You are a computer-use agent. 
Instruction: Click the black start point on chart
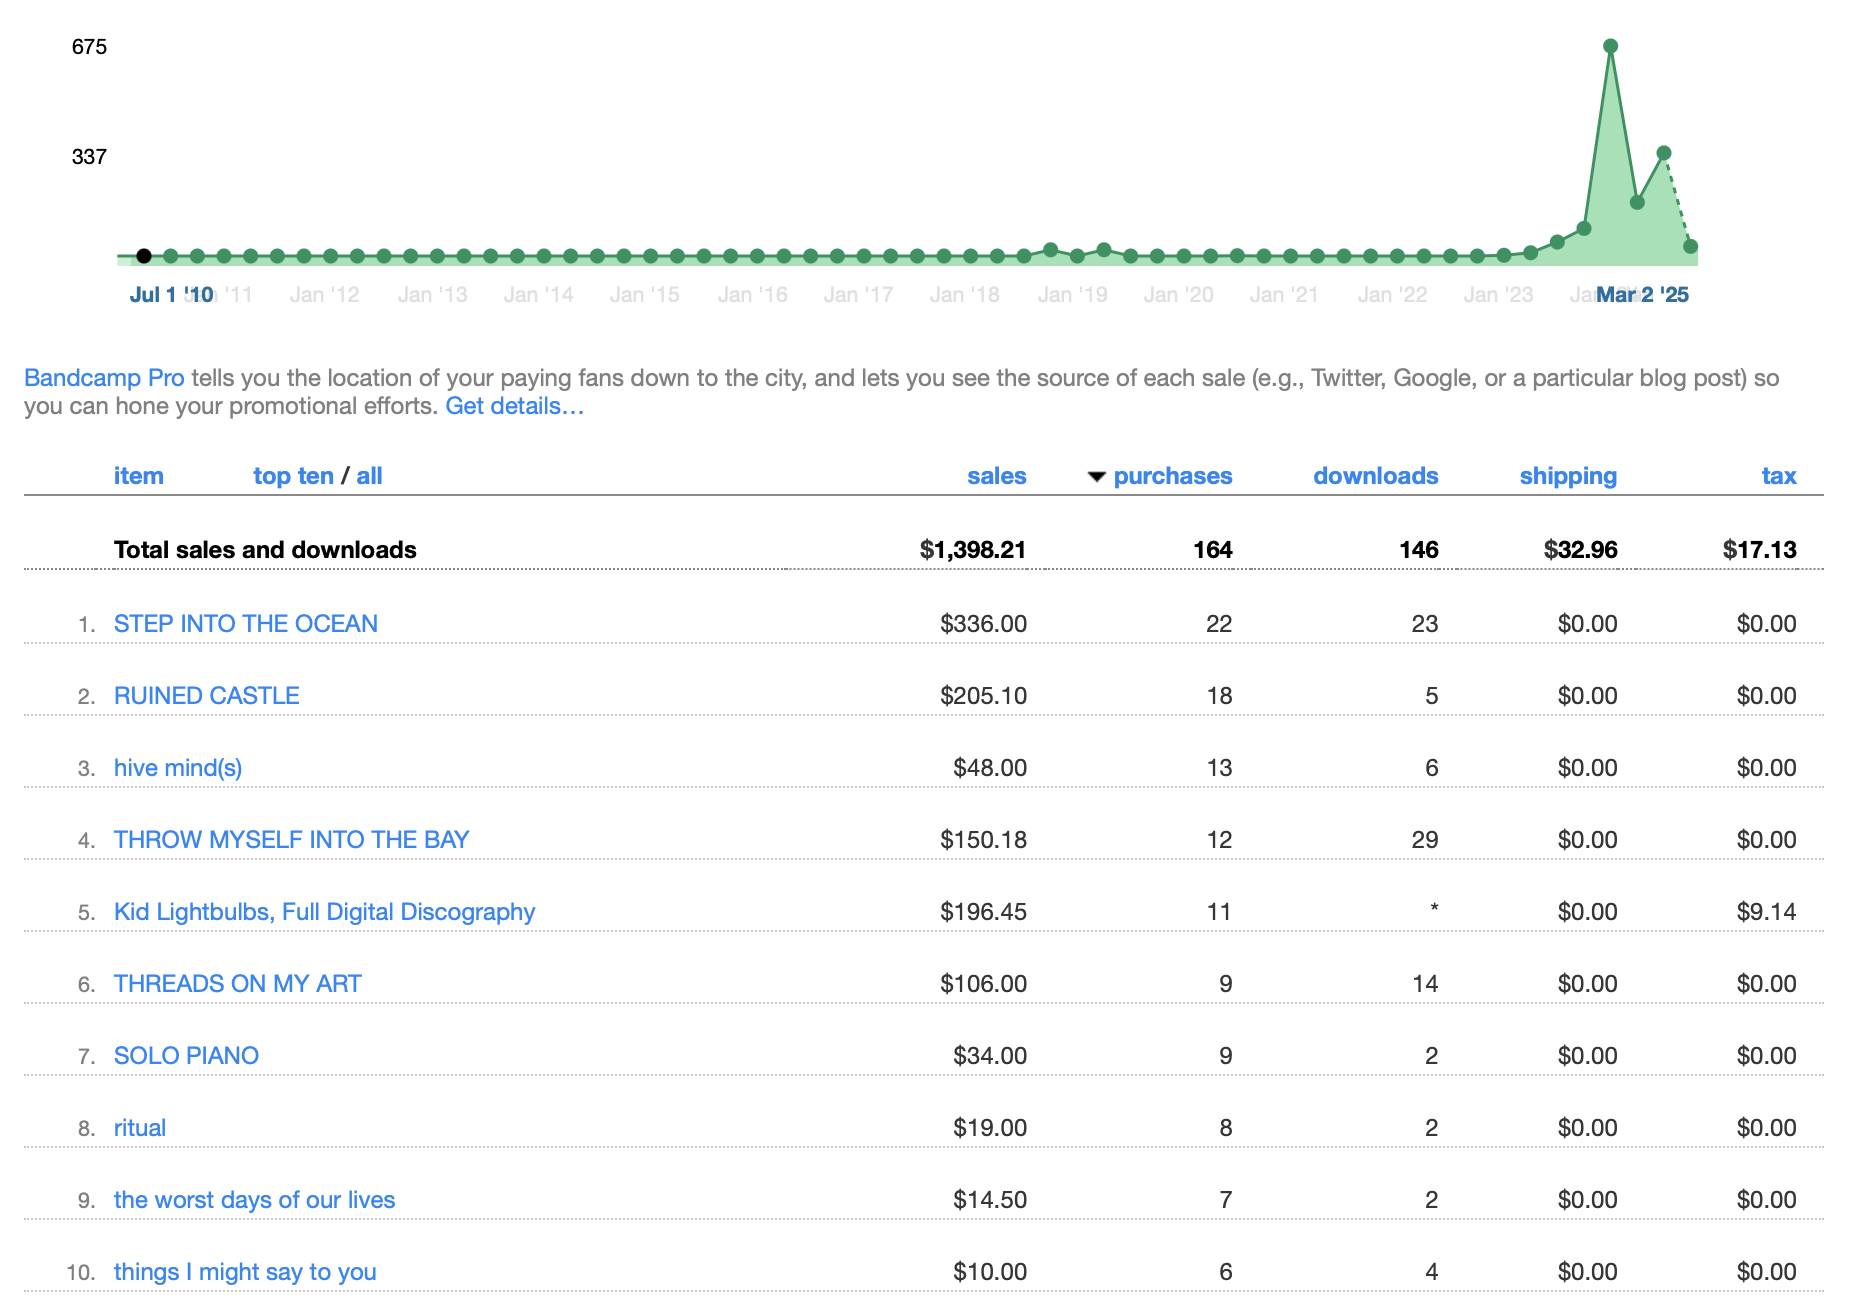pos(144,256)
